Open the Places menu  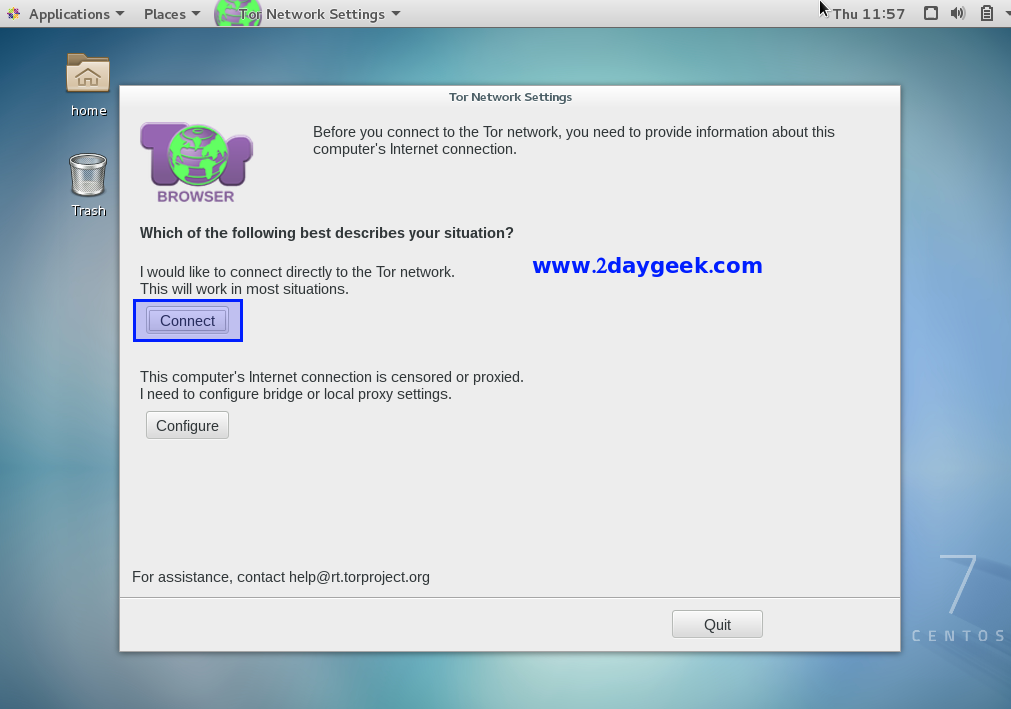pos(172,14)
